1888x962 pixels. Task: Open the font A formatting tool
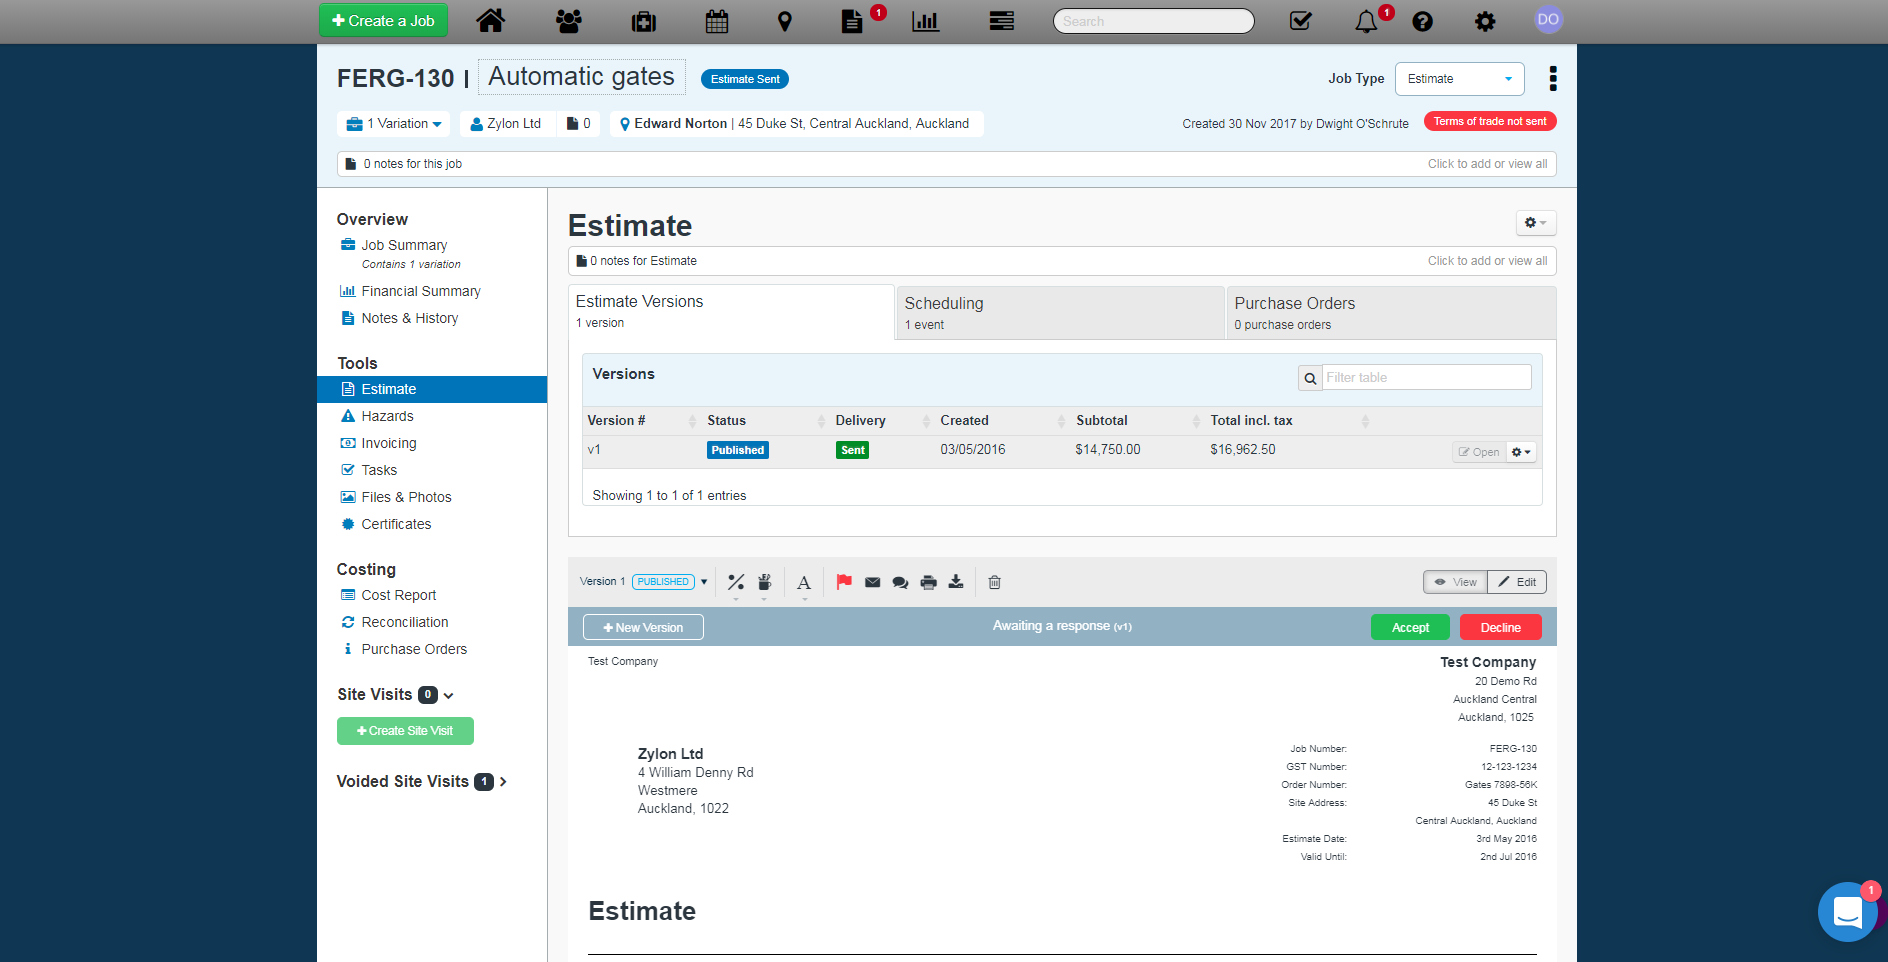(804, 582)
